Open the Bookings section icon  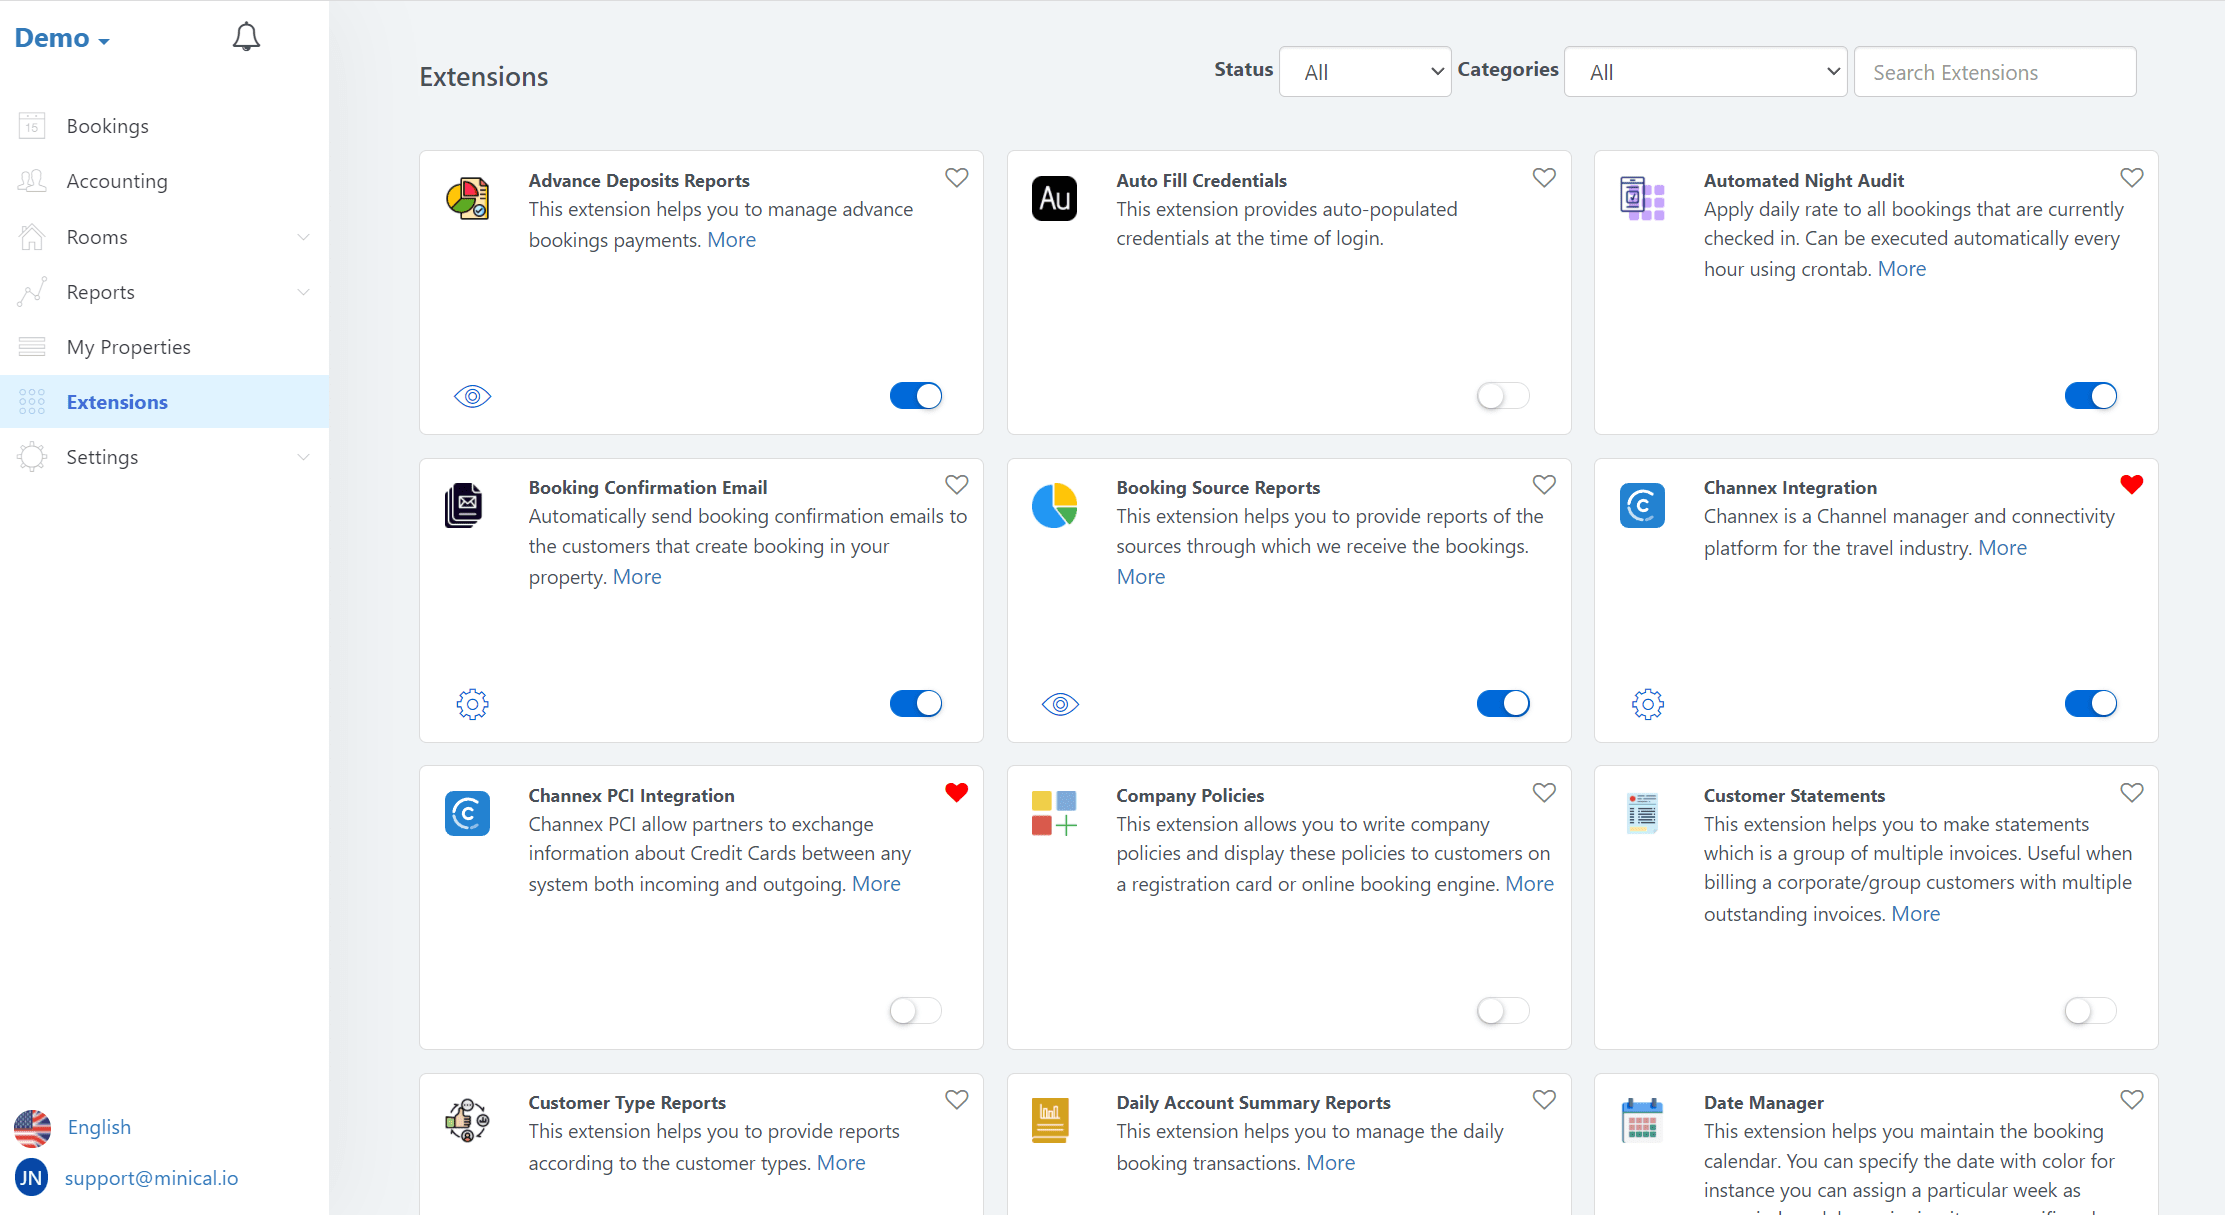(x=32, y=125)
